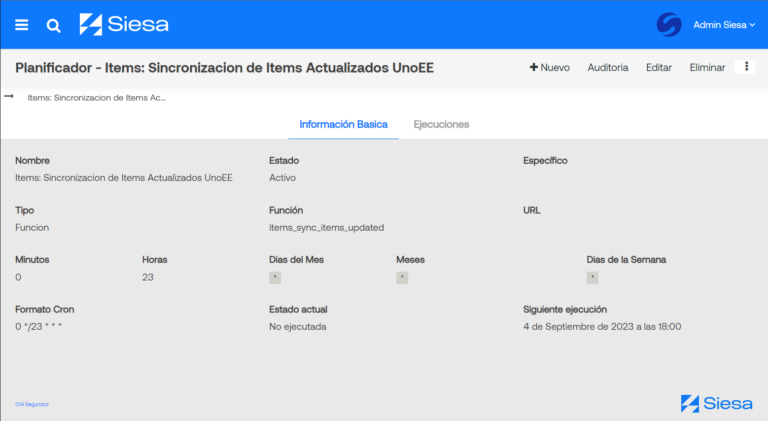The height and width of the screenshot is (421, 768).
Task: Click the function name 'items_sync_items_updated'
Action: click(x=327, y=228)
